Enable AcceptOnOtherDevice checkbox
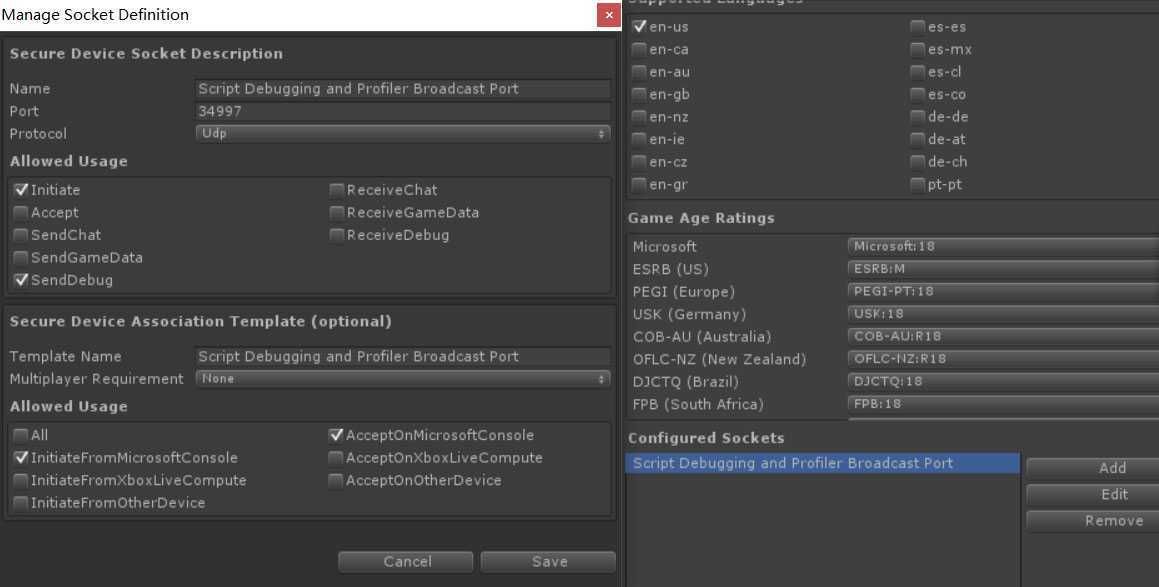 [336, 481]
